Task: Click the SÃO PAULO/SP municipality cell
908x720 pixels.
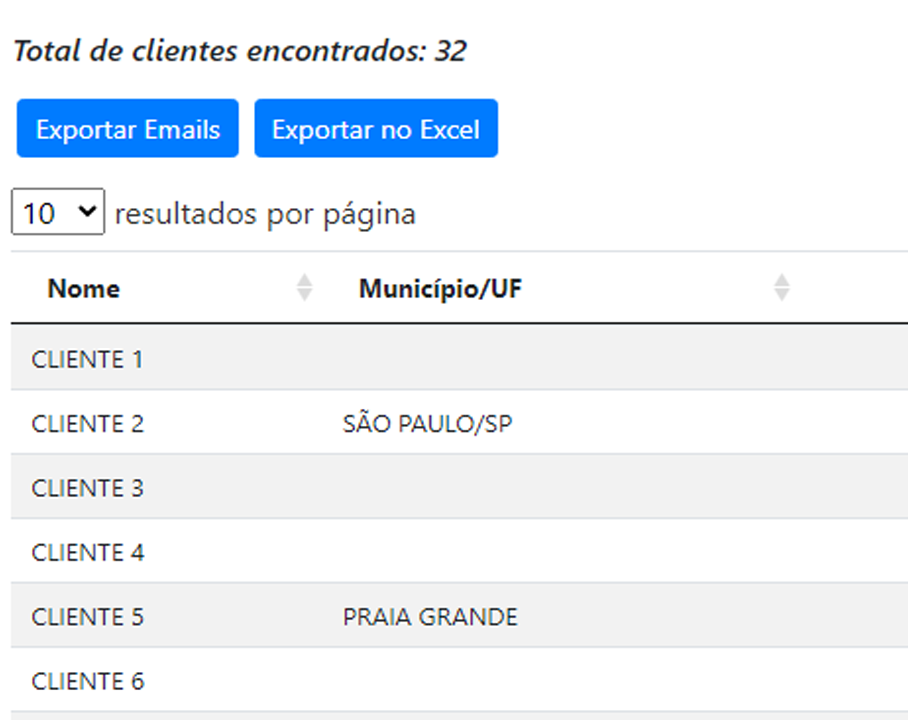Action: 427,424
